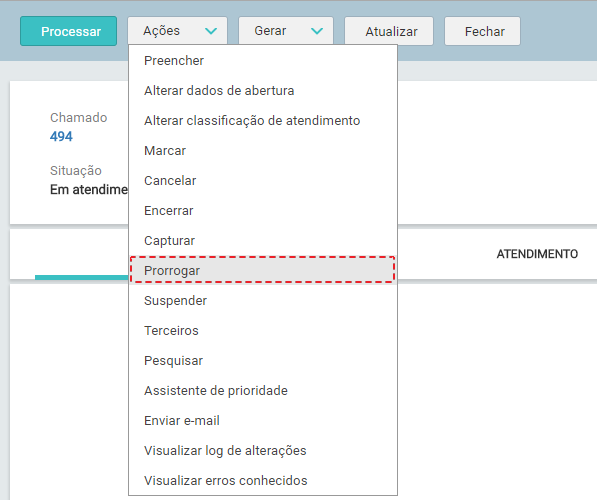Screen dimensions: 597x500
Task: Select the Pesquisar menu option
Action: [x=263, y=361]
